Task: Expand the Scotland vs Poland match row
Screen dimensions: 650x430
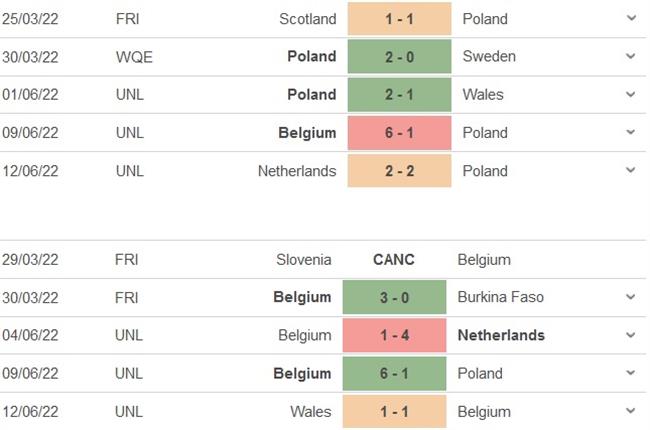Action: pos(630,18)
